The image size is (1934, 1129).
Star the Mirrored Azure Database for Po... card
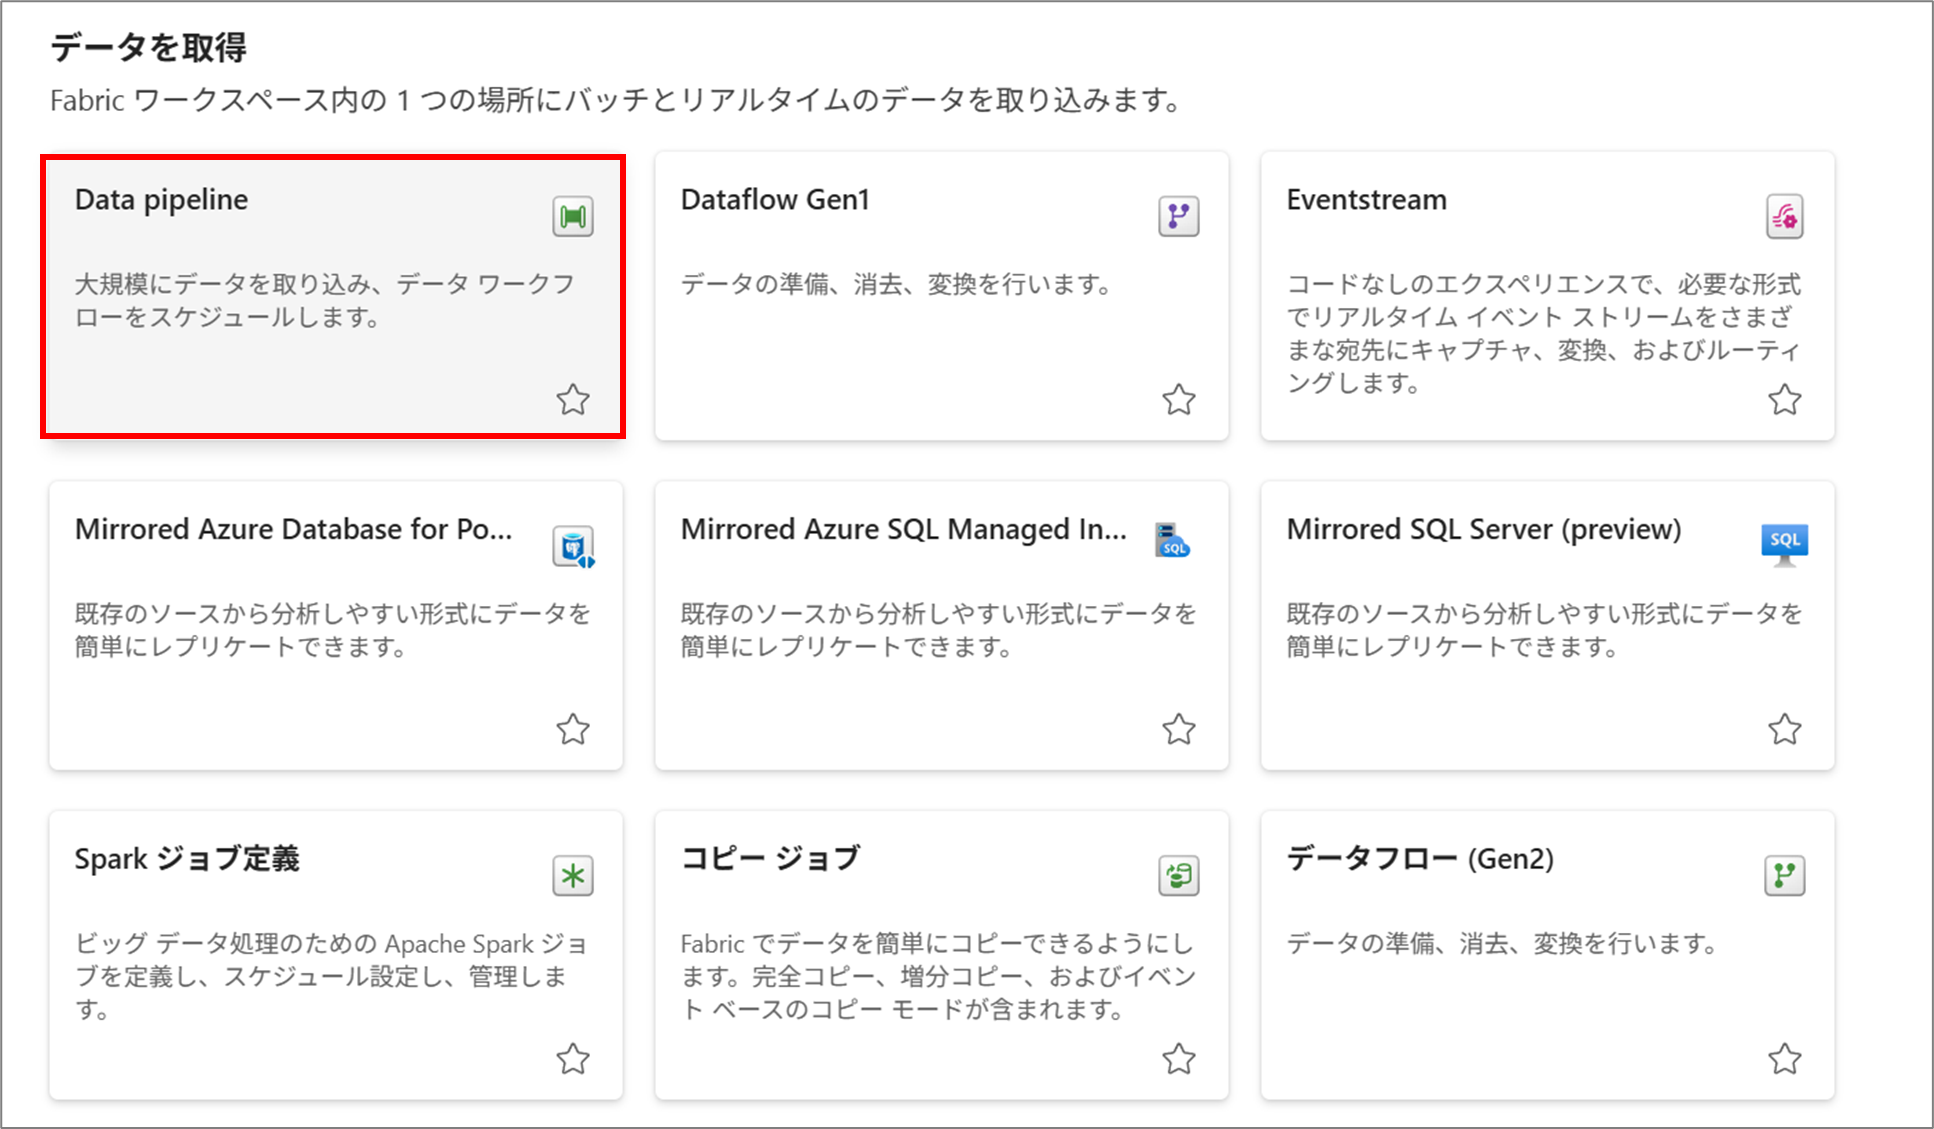coord(573,729)
